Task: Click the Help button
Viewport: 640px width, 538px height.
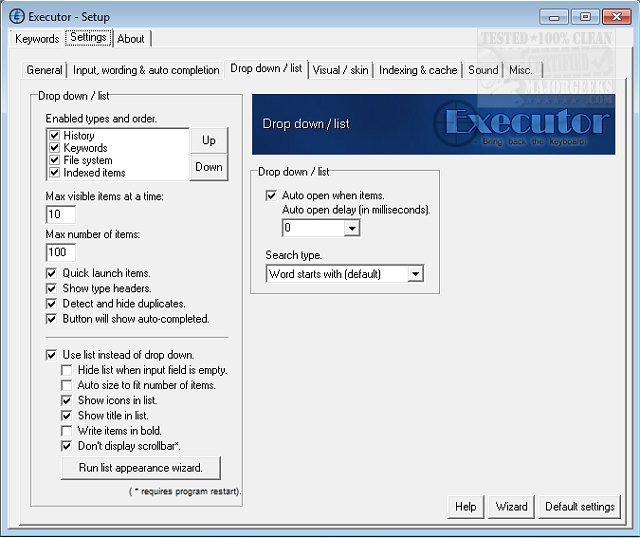Action: click(466, 507)
